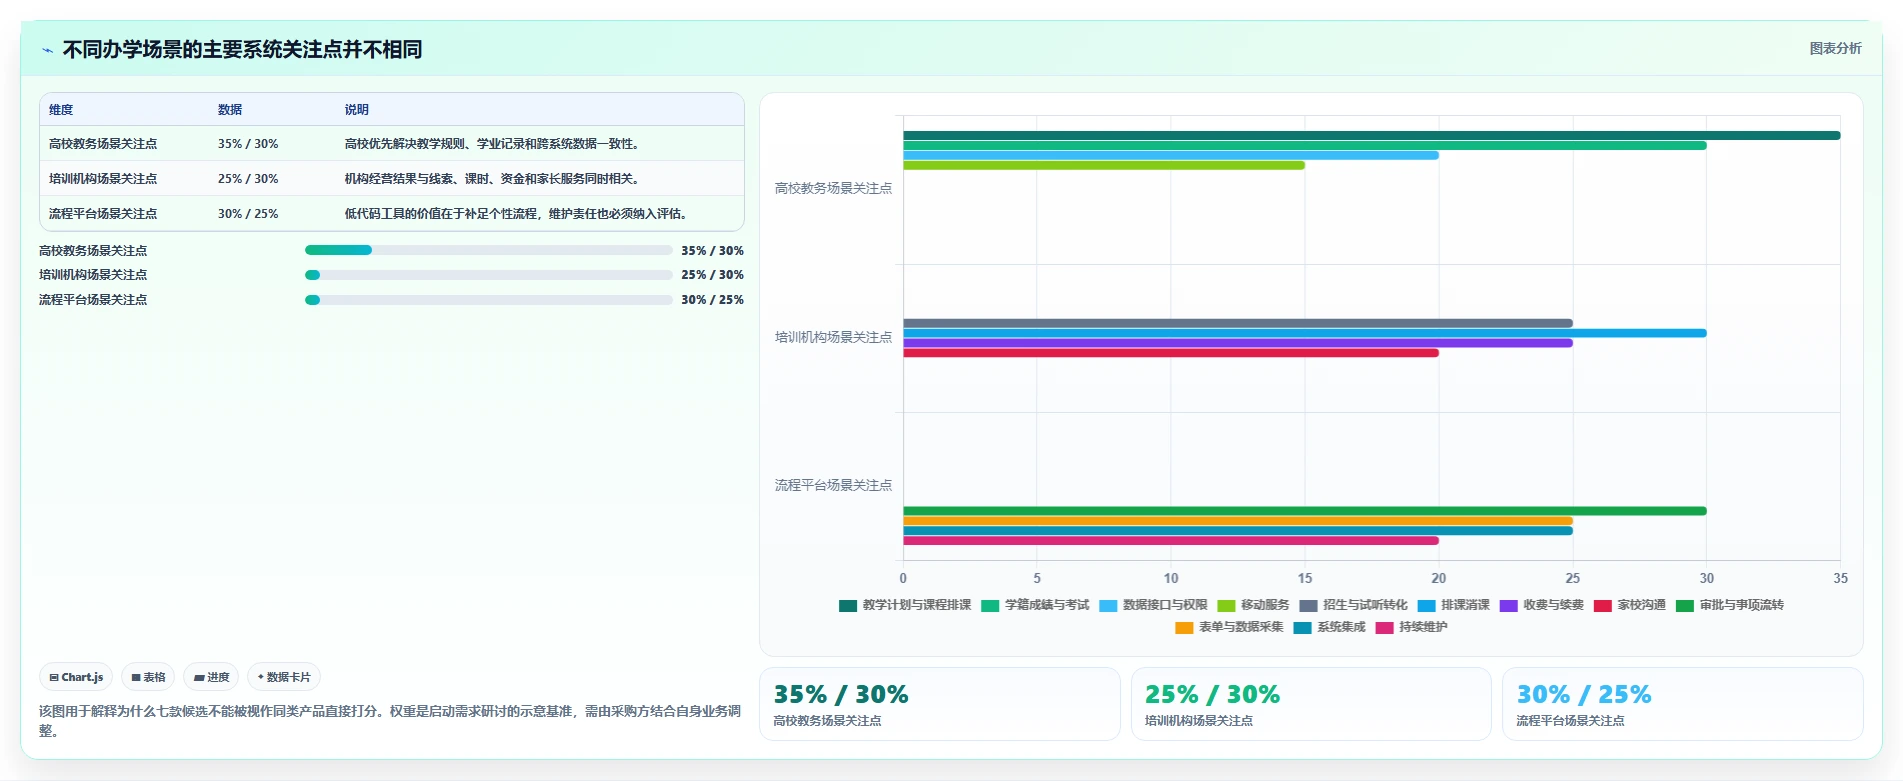This screenshot has width=1903, height=781.
Task: Toggle 收费与续费 legend series
Action: click(x=1541, y=605)
